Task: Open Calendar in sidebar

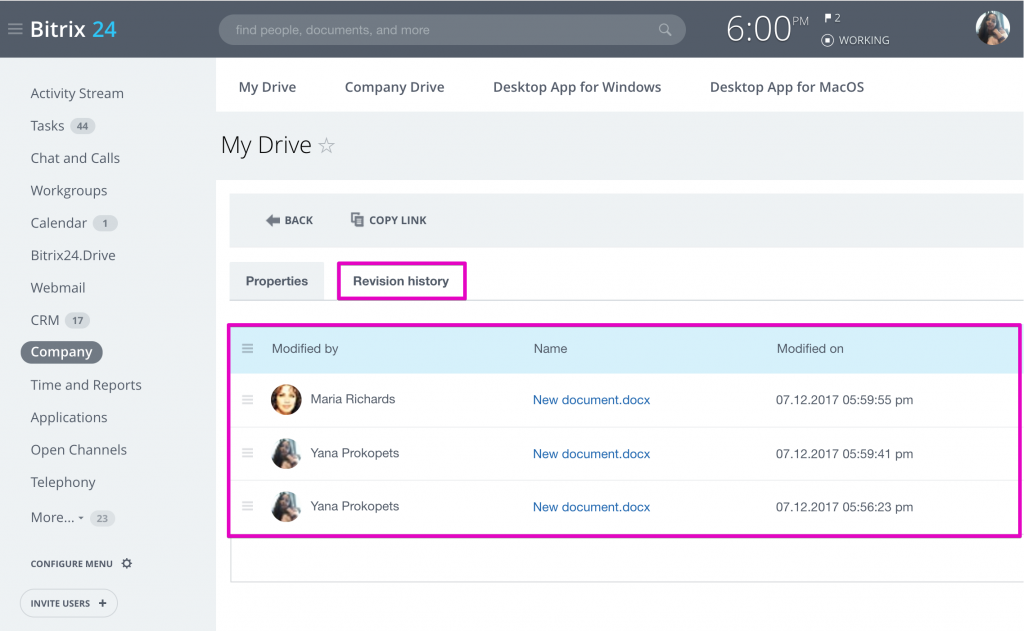Action: coord(58,223)
